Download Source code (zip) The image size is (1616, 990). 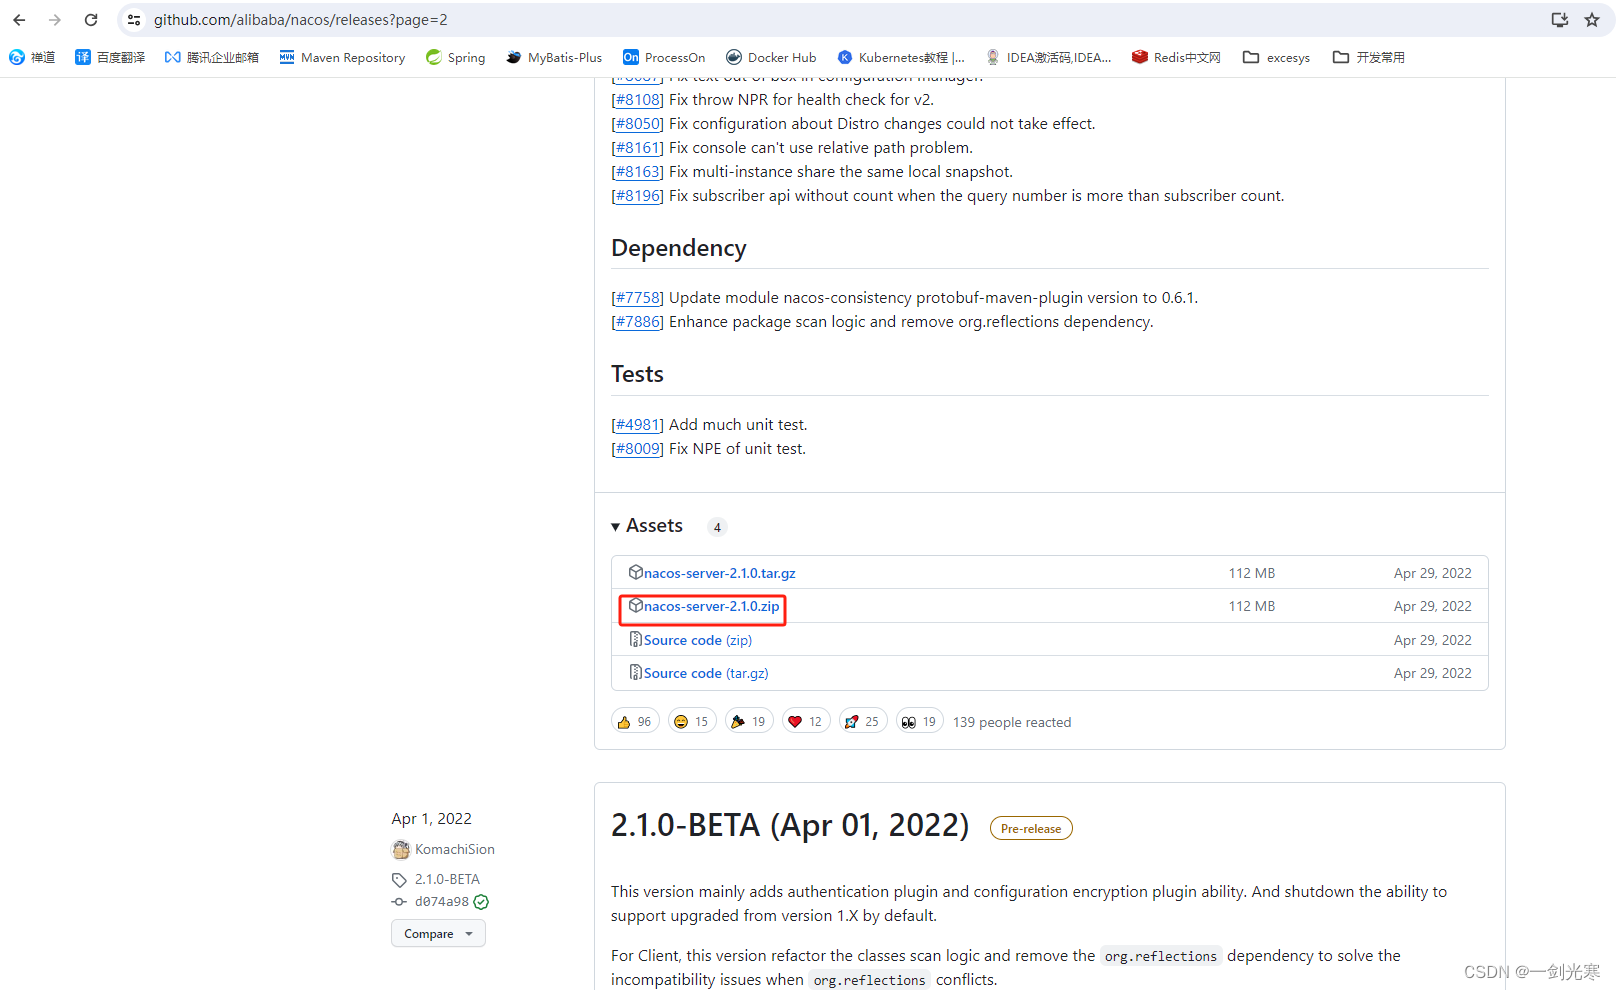click(697, 640)
